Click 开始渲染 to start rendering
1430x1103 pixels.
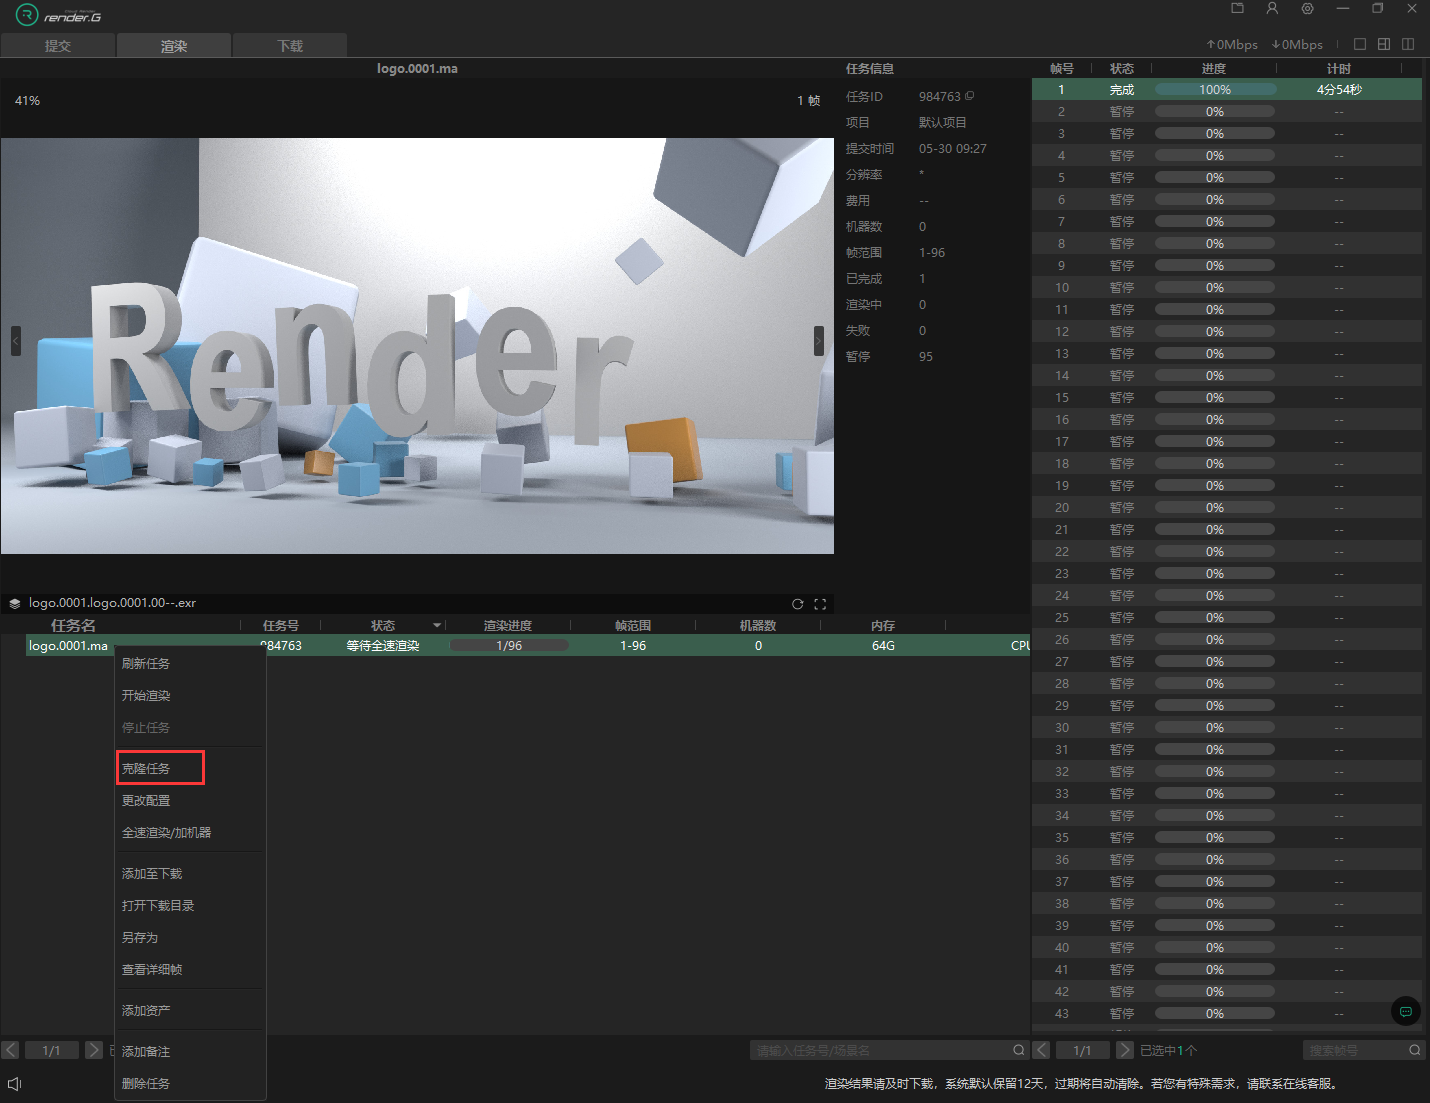[x=146, y=695]
